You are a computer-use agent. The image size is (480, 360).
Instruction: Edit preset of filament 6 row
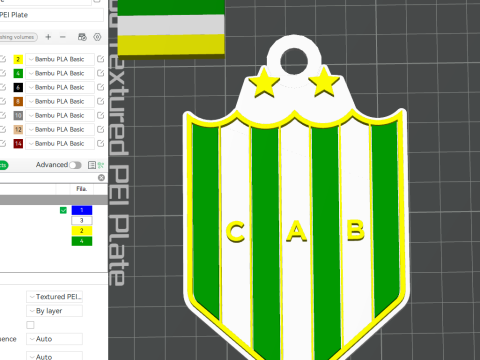click(100, 87)
